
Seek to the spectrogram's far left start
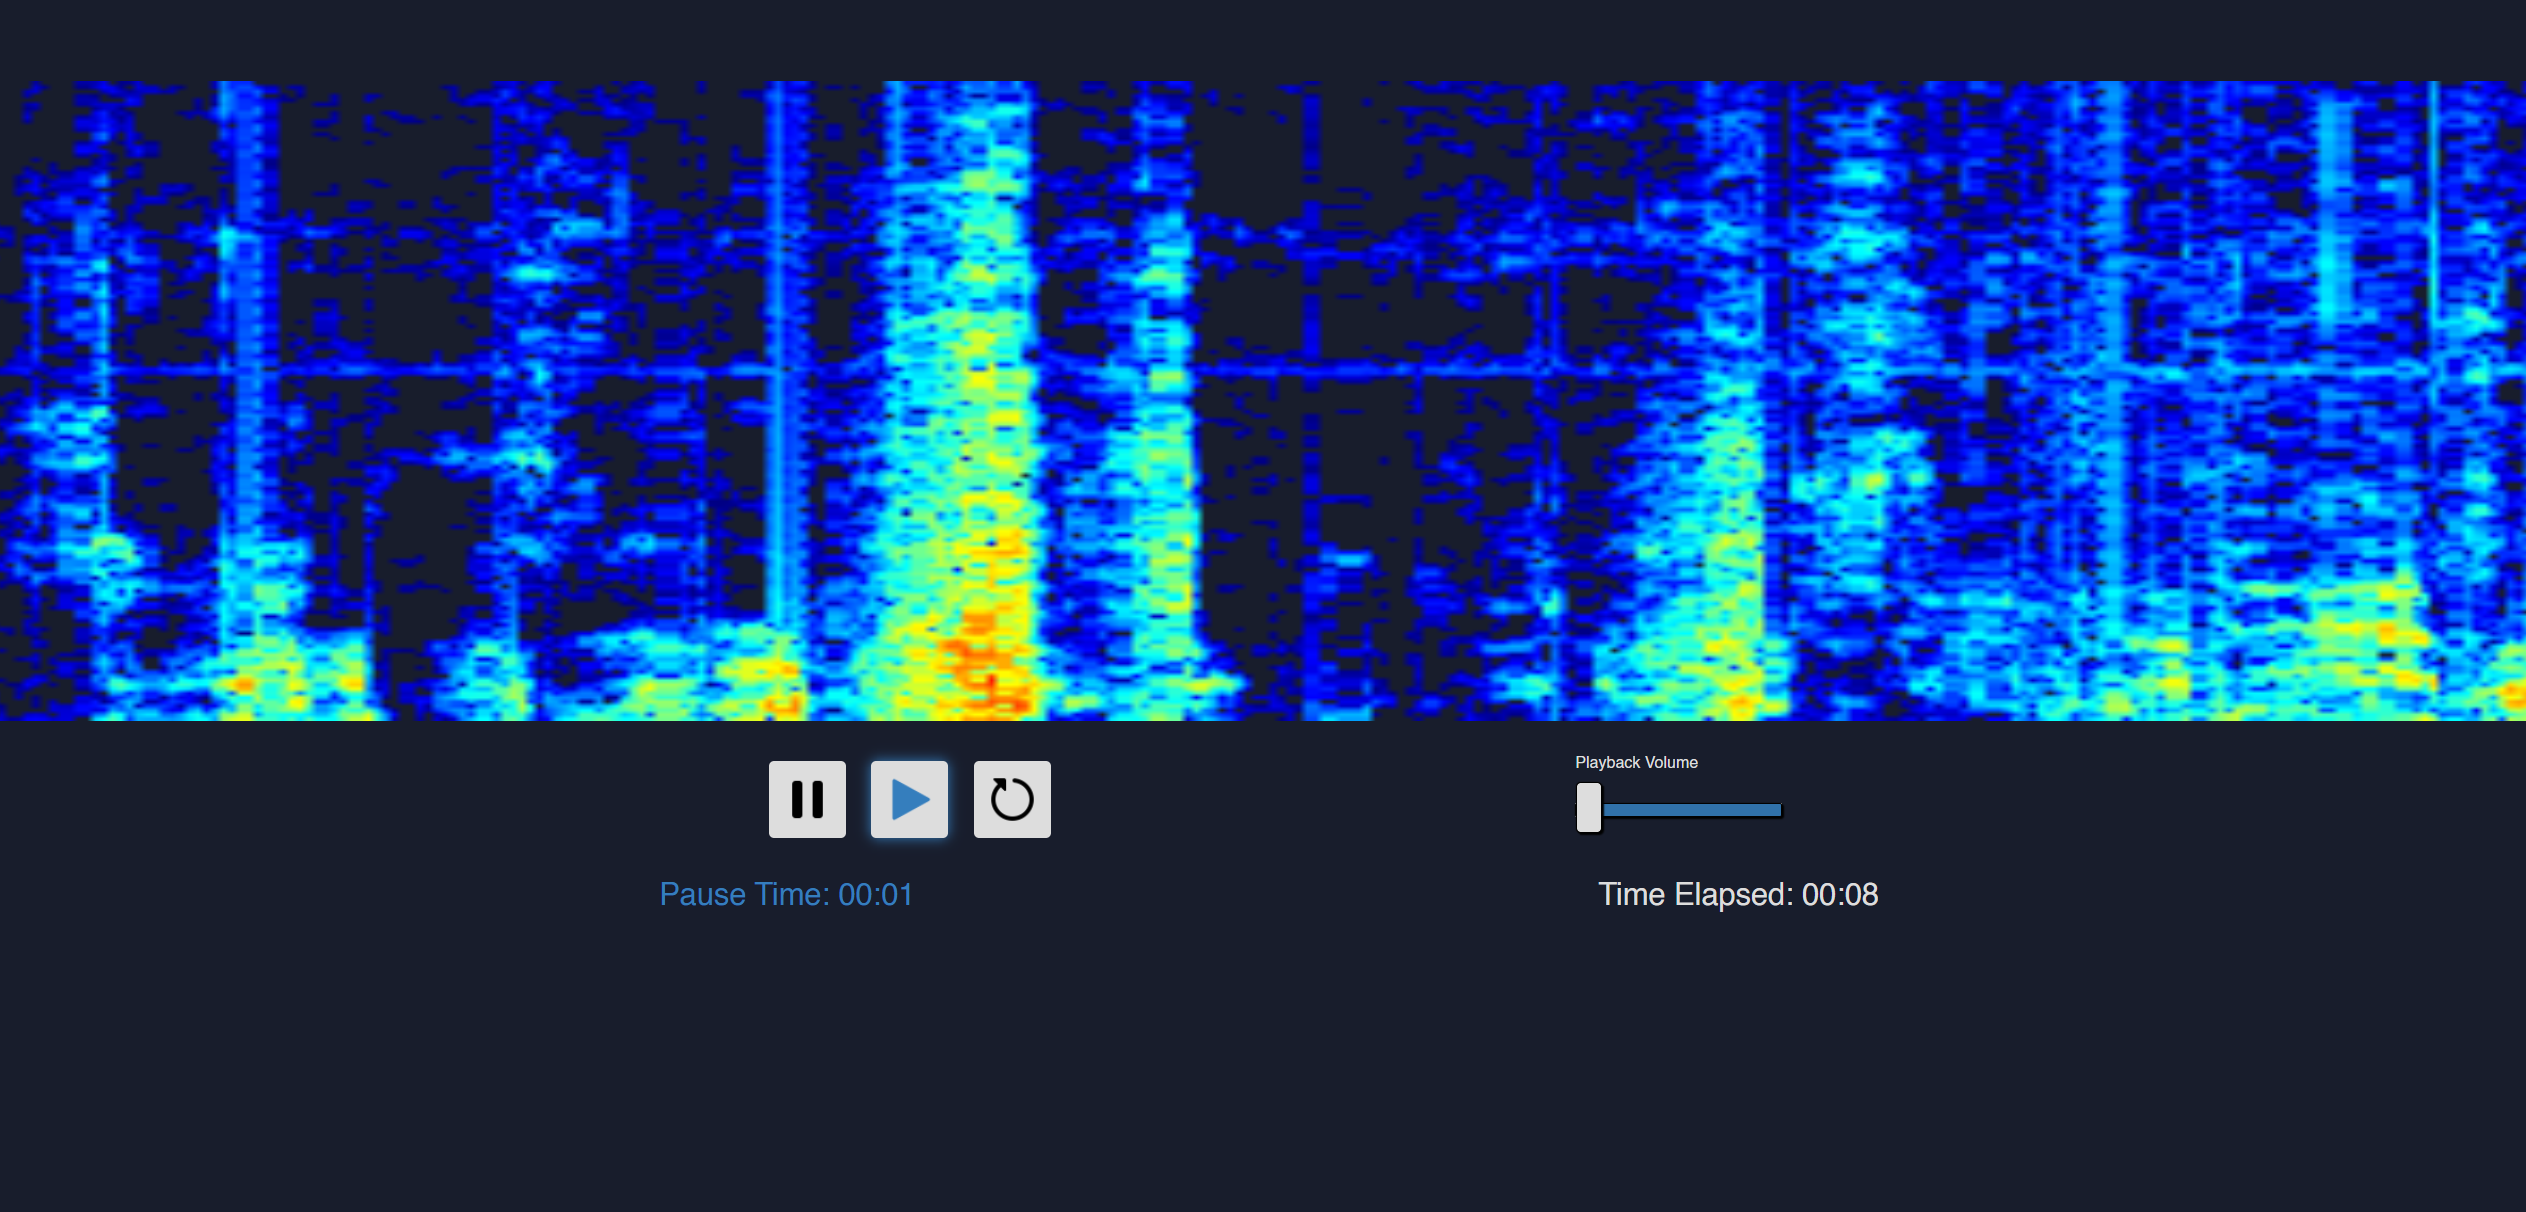pyautogui.click(x=4, y=400)
